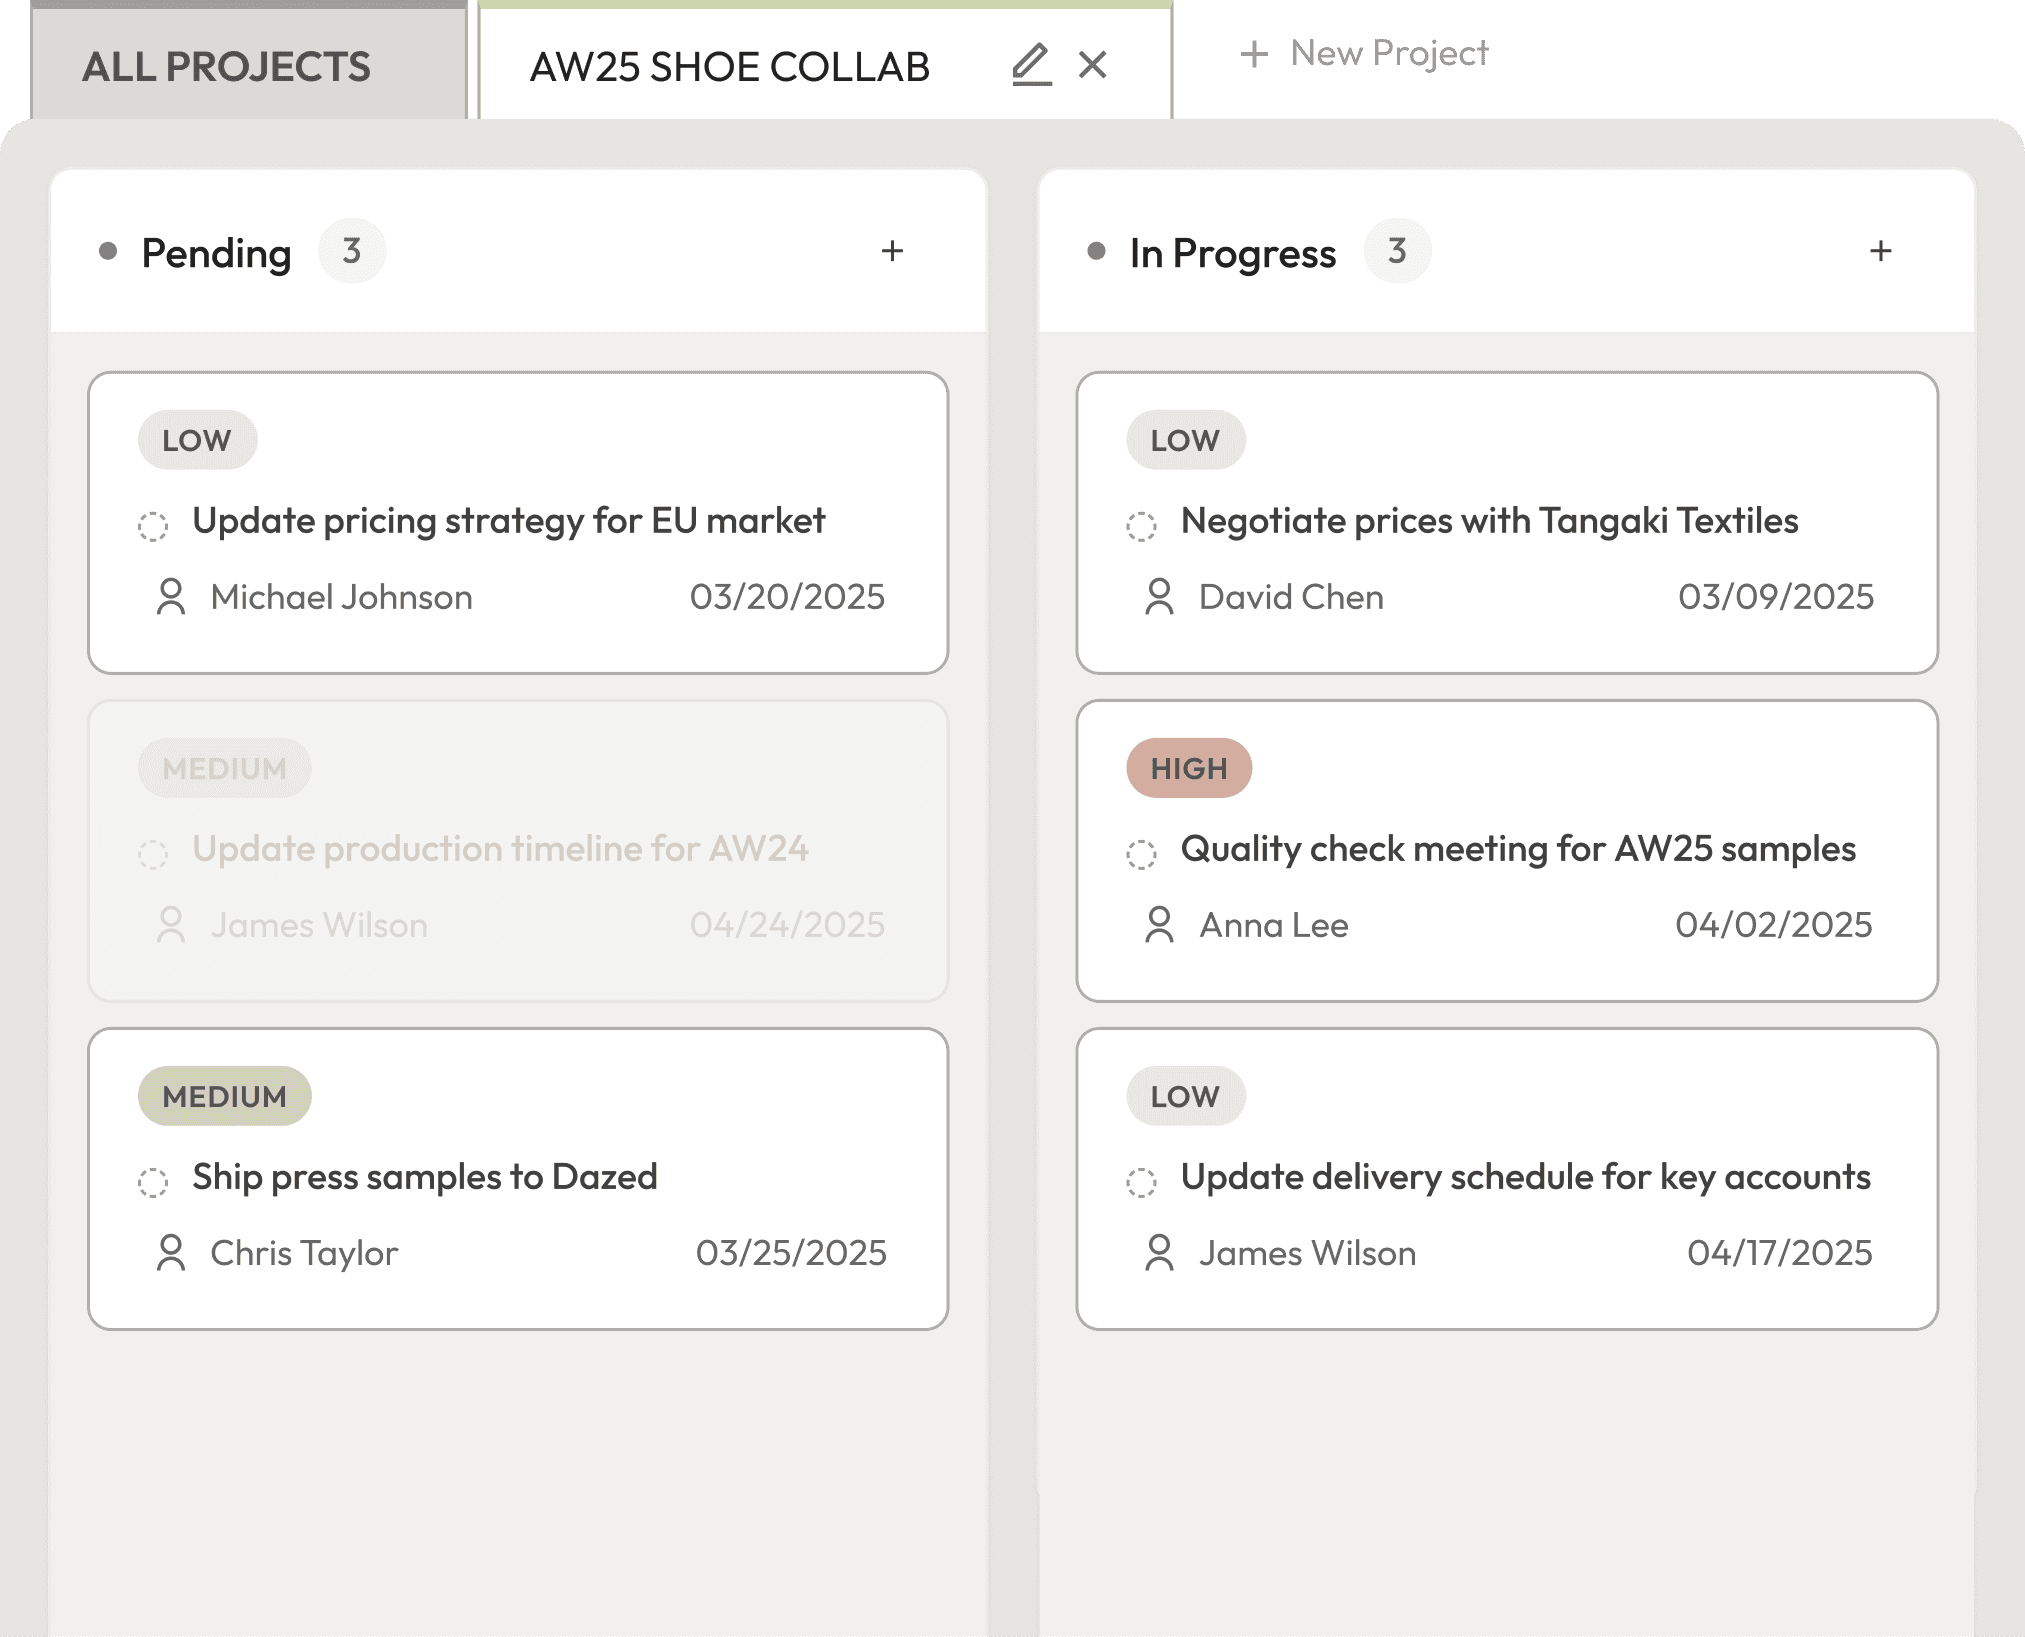Click person icon next to David Chen

[1159, 597]
